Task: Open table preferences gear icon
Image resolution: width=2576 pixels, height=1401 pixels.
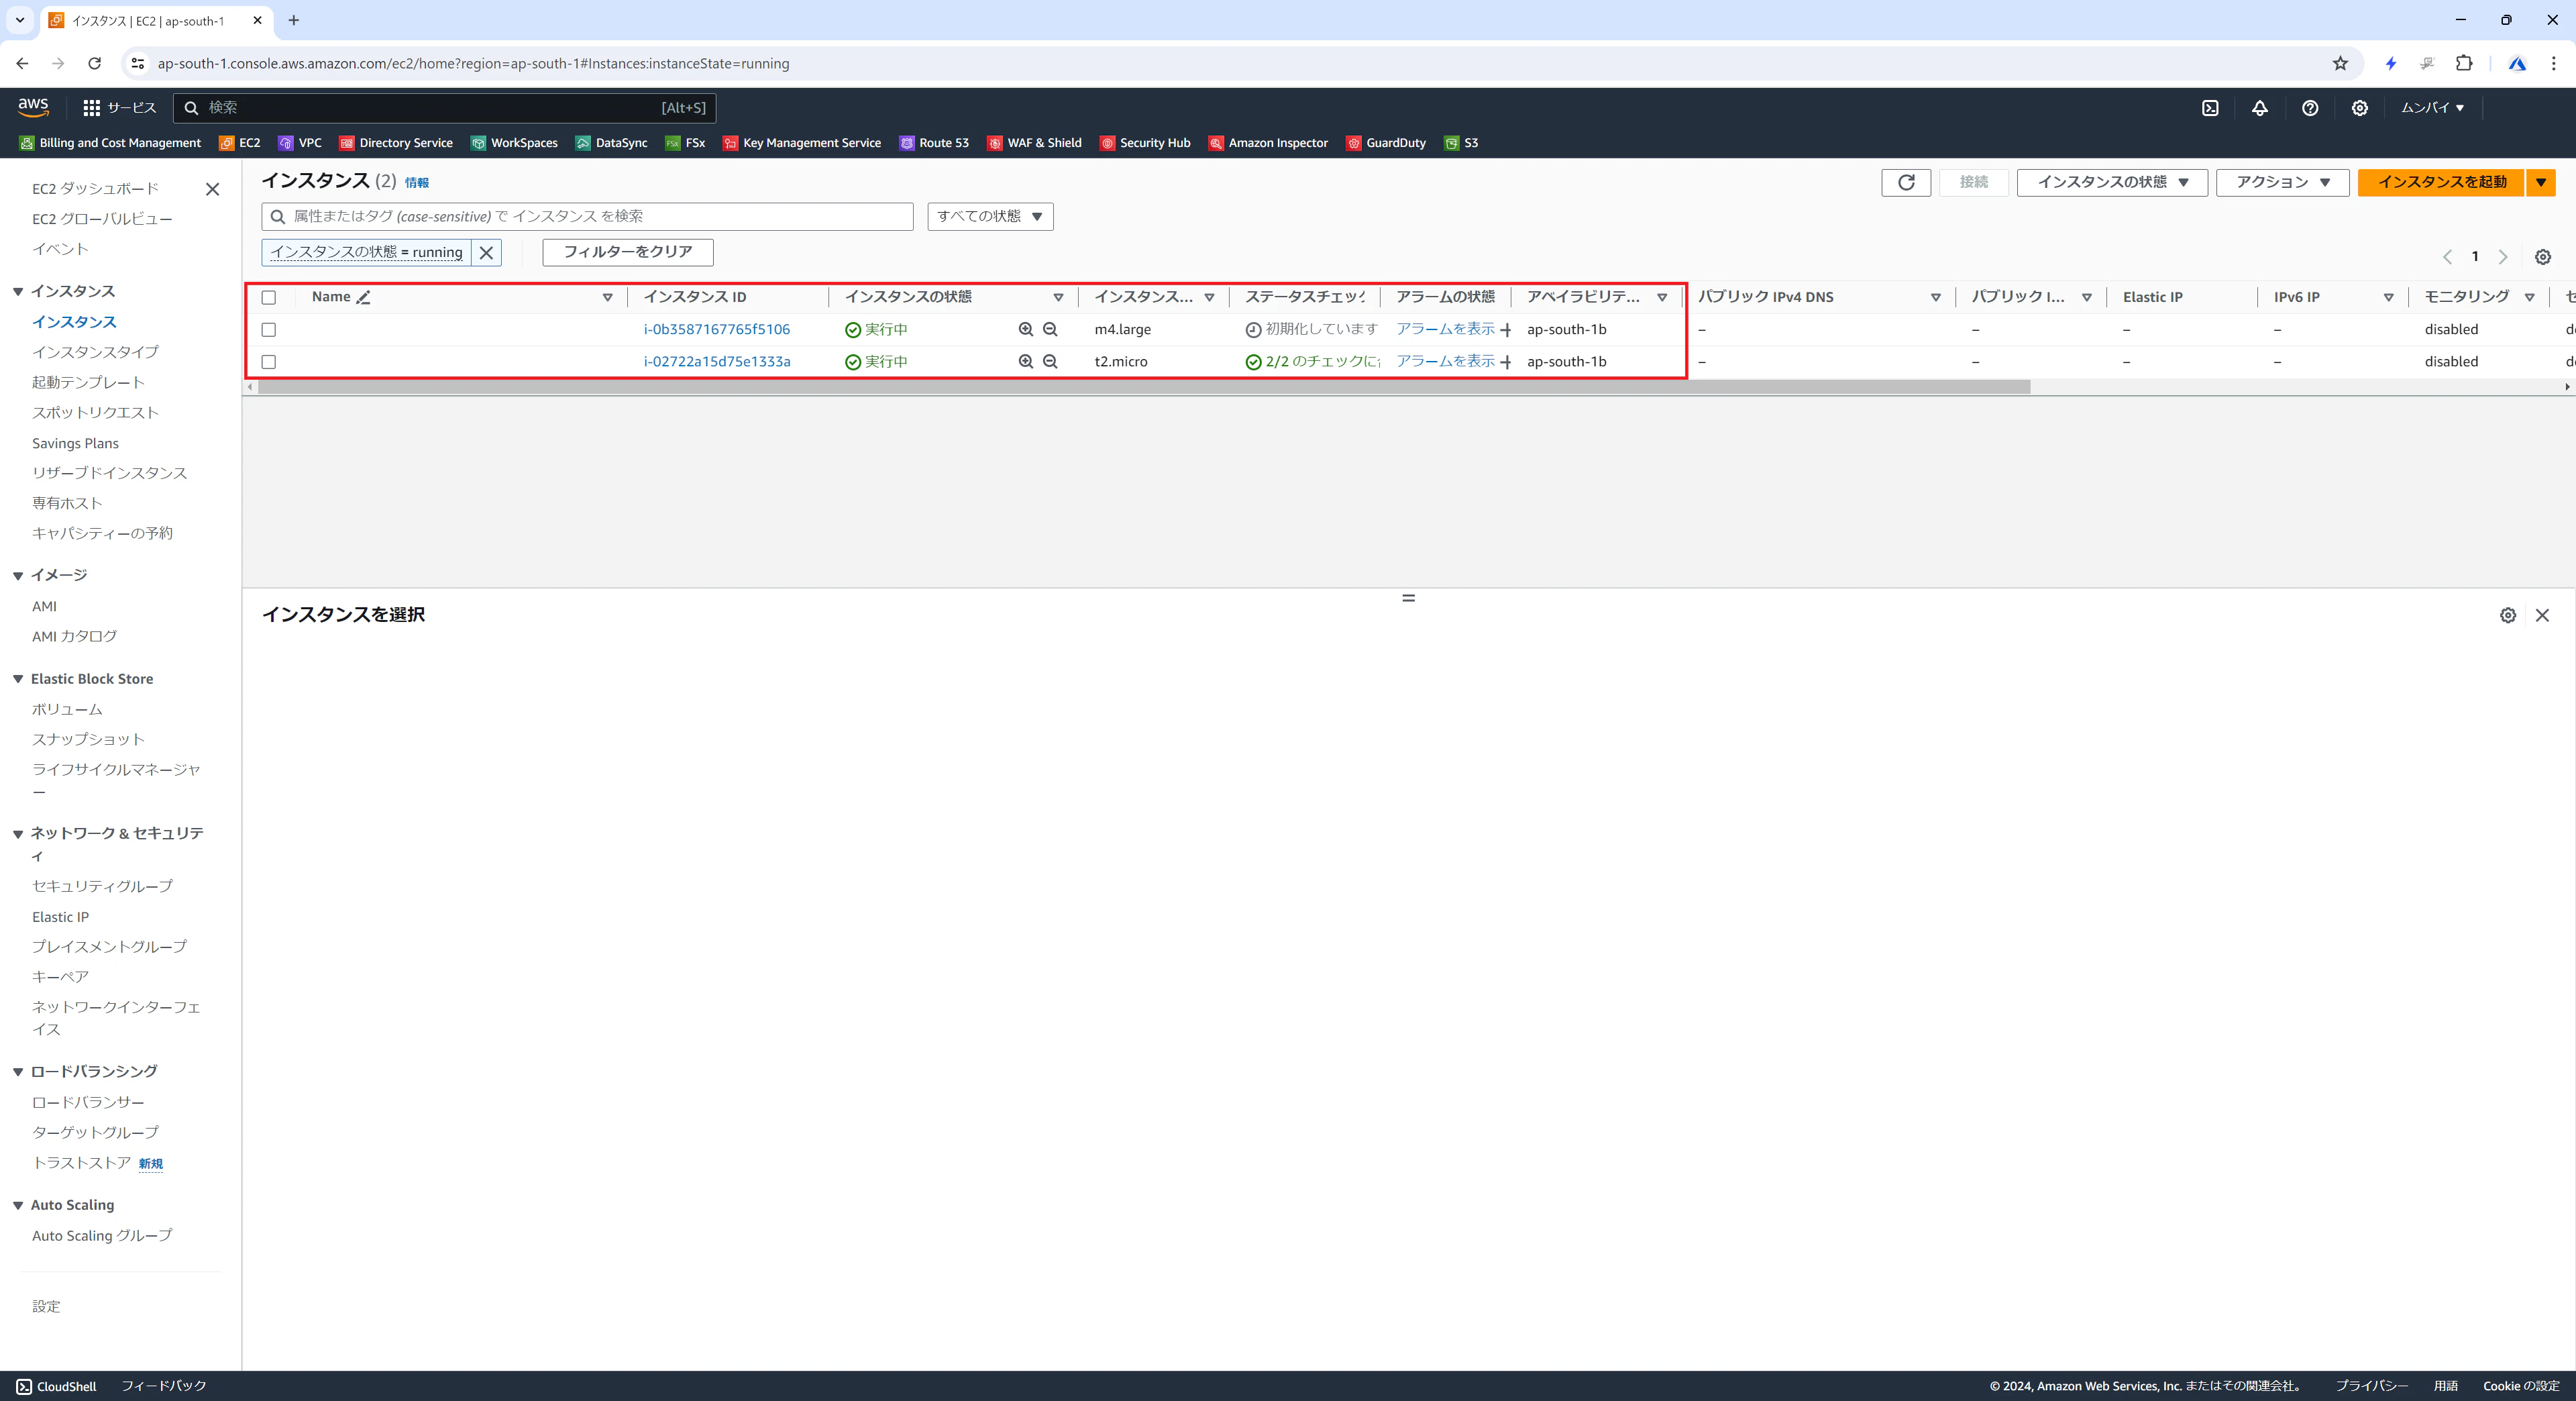Action: 2543,257
